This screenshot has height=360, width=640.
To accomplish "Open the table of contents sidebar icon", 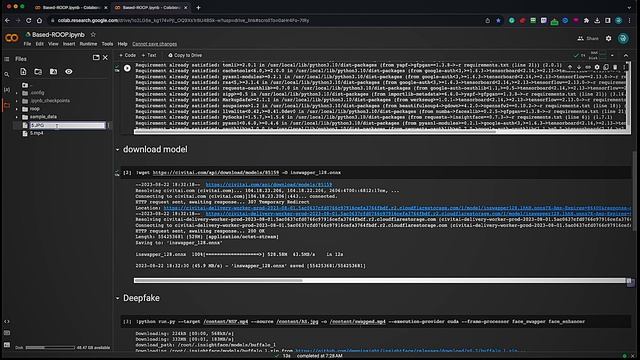I will click(x=7, y=59).
